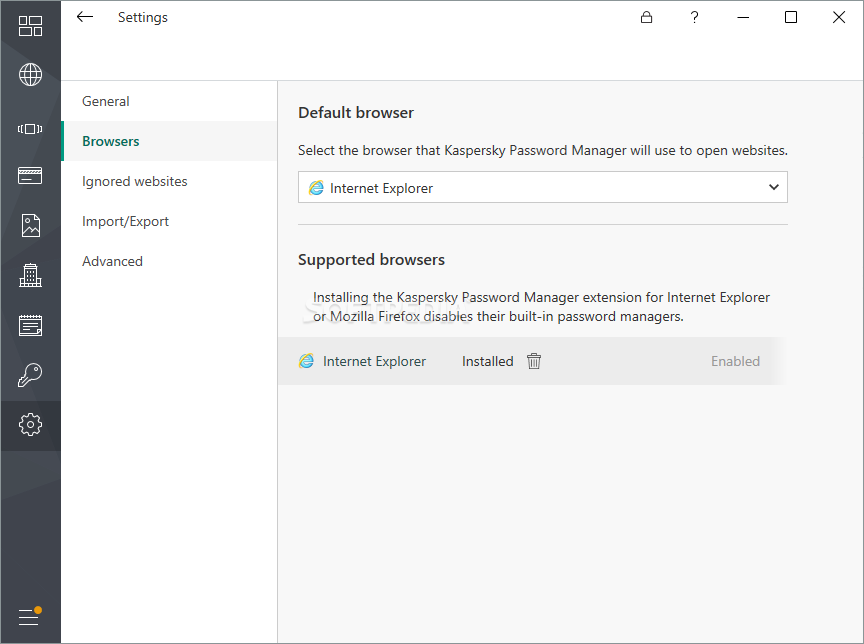The height and width of the screenshot is (644, 864).
Task: Click the Settings title text
Action: (x=143, y=18)
